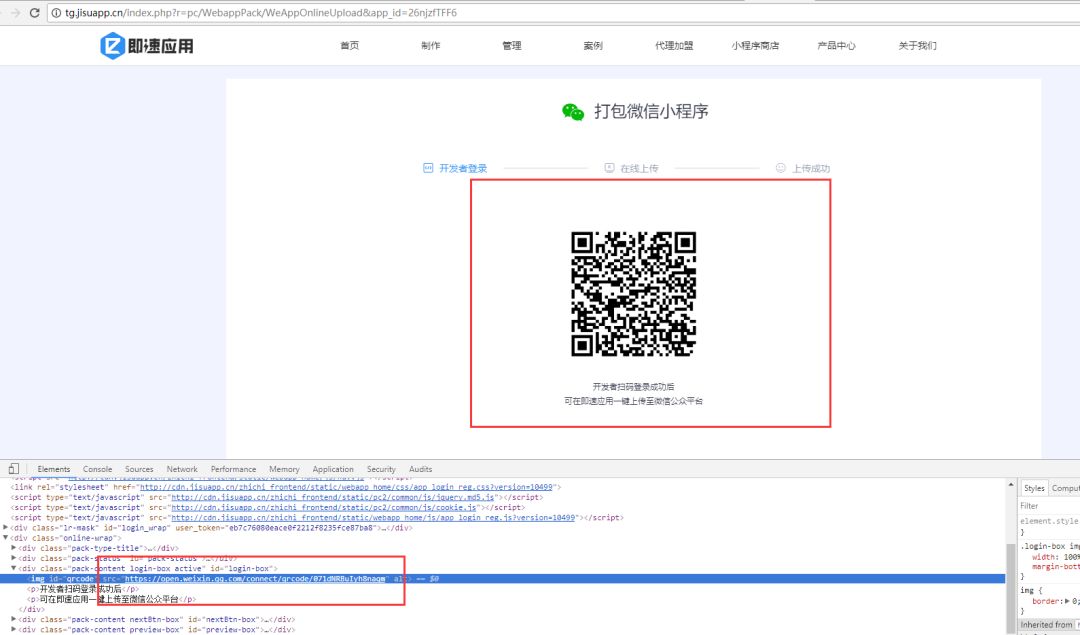Image resolution: width=1080 pixels, height=635 pixels.
Task: Click the 开发者登录 step label
Action: 463,168
